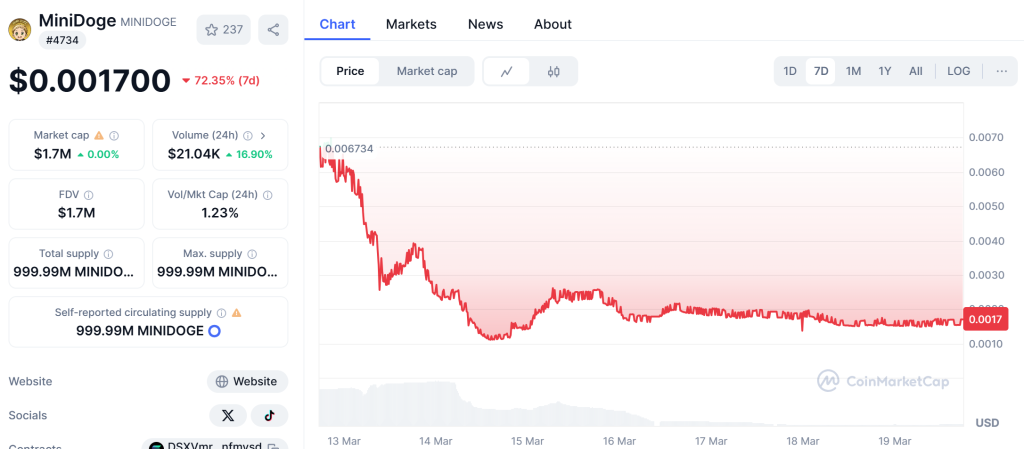Screen dimensions: 1024x449
Task: Select the 1M time range button
Action: [x=853, y=71]
